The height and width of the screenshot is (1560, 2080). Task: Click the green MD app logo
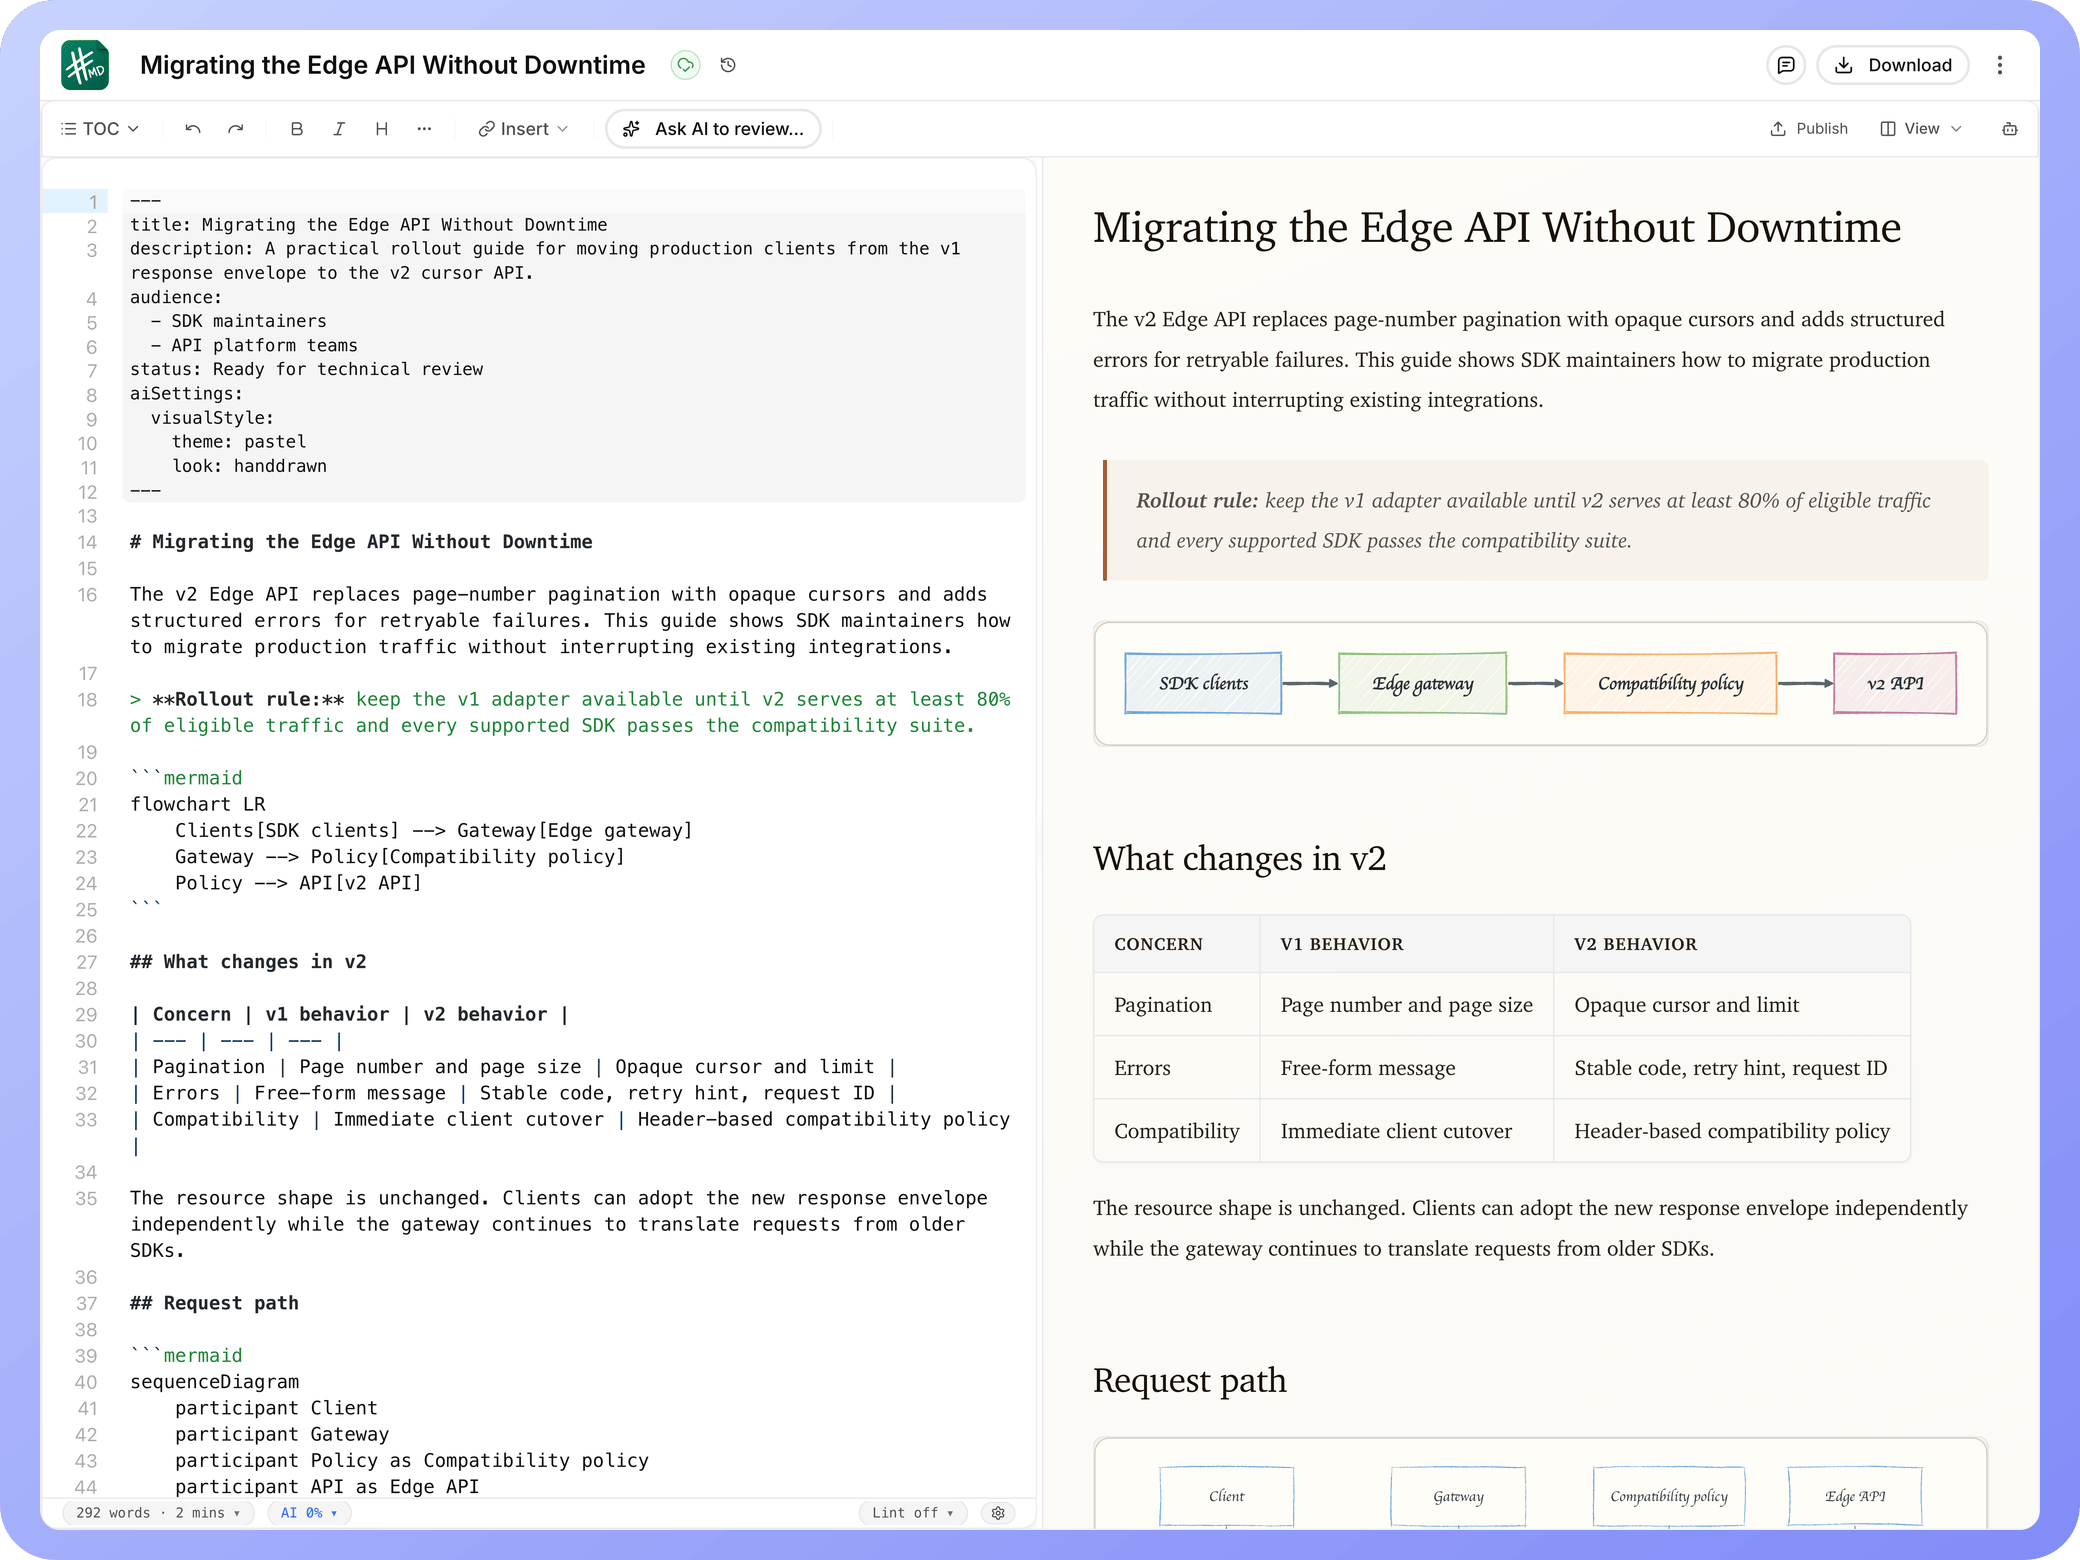(85, 65)
